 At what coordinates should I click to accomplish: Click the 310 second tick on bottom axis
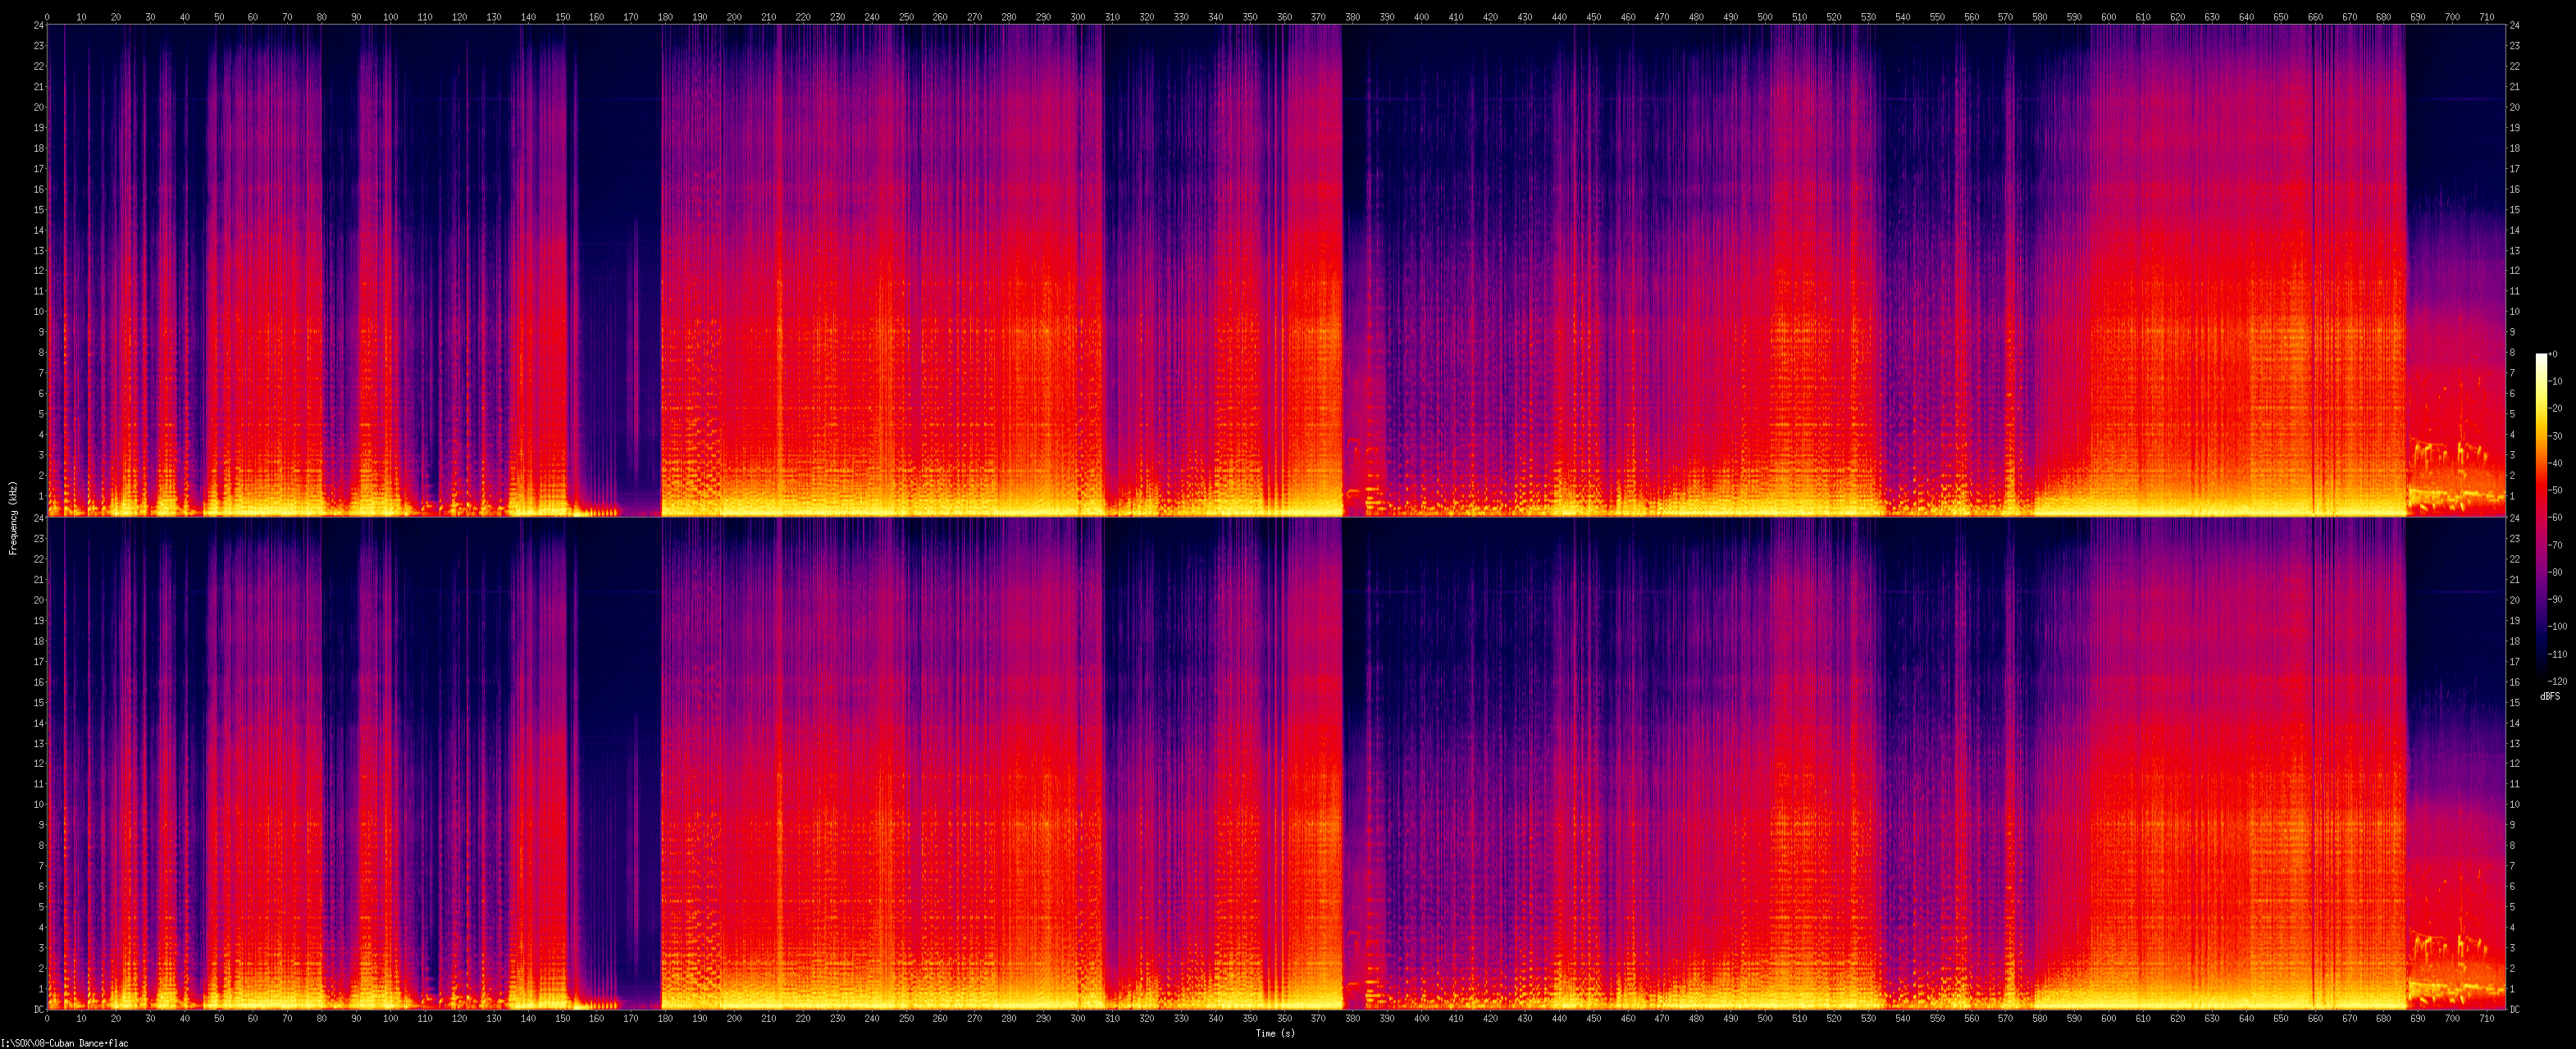pyautogui.click(x=1112, y=1019)
